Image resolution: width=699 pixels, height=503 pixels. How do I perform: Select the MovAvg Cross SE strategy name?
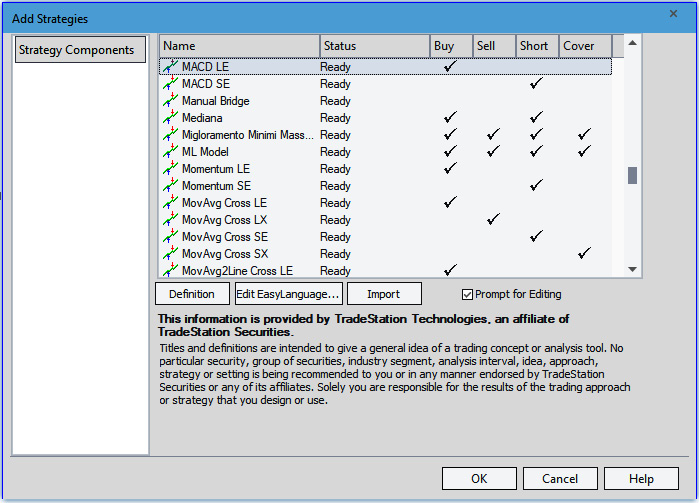(x=225, y=236)
